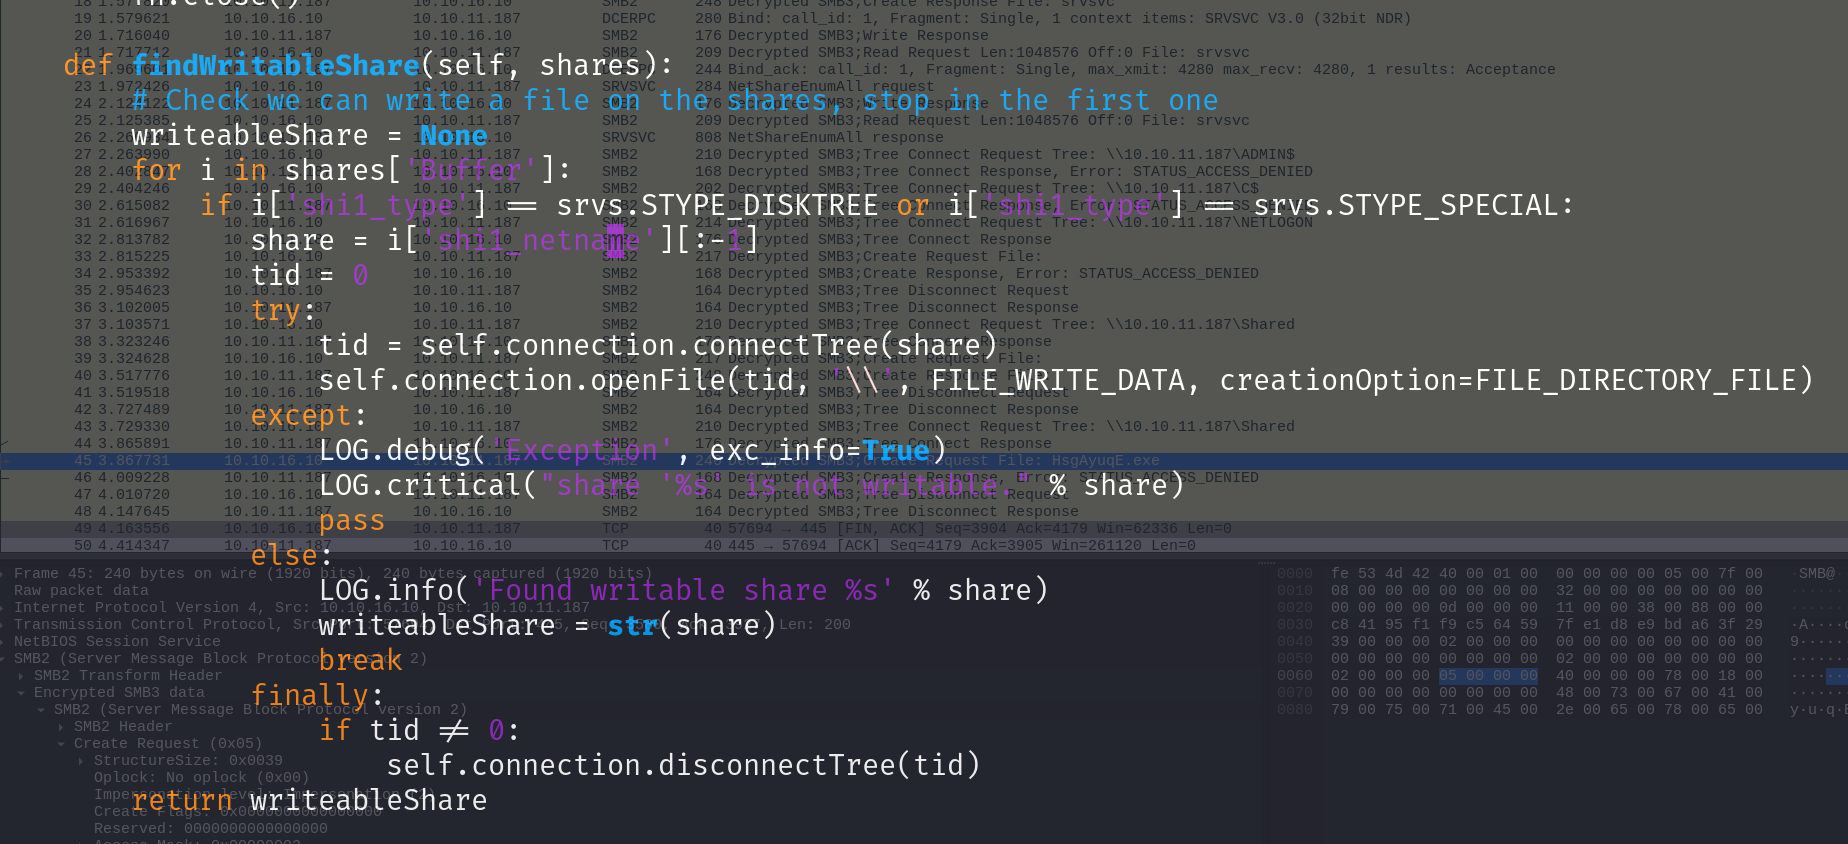Click the finally keyword in the code
The image size is (1848, 844).
(x=309, y=695)
